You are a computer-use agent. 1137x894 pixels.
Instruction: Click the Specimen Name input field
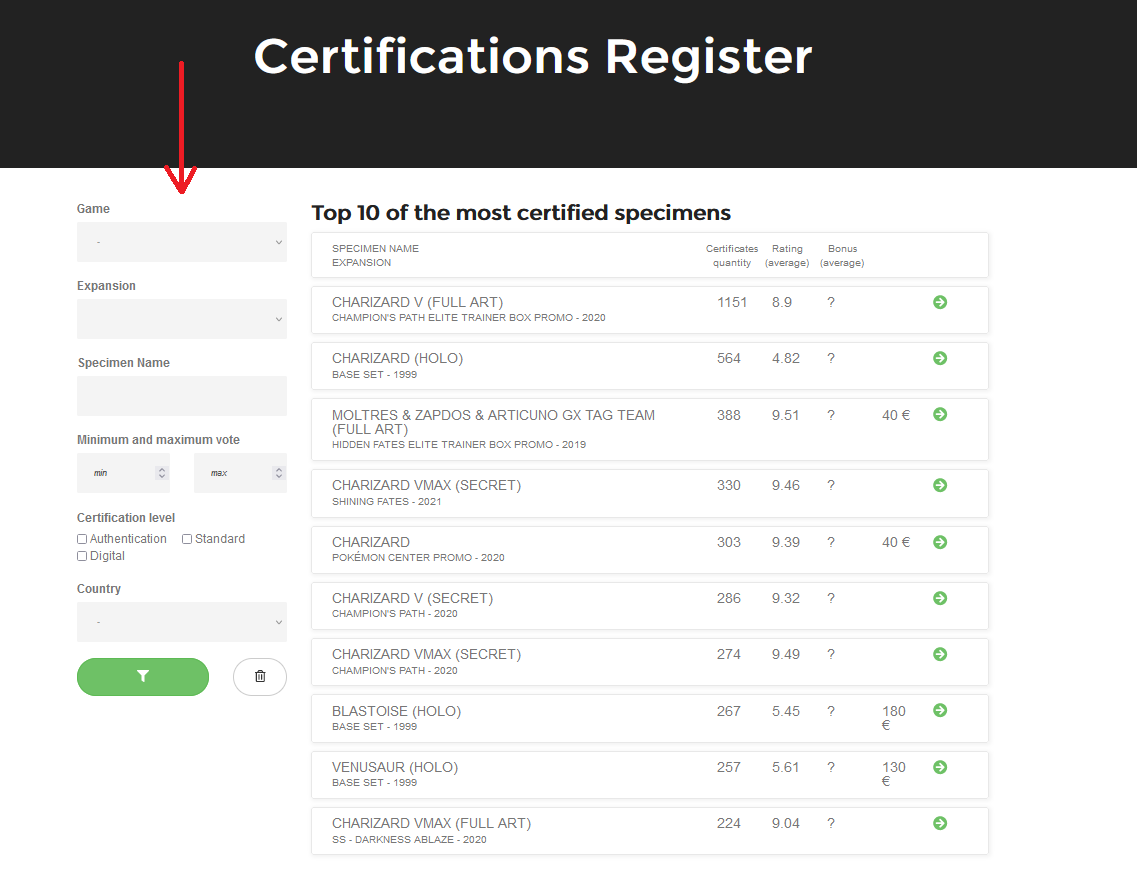(182, 396)
